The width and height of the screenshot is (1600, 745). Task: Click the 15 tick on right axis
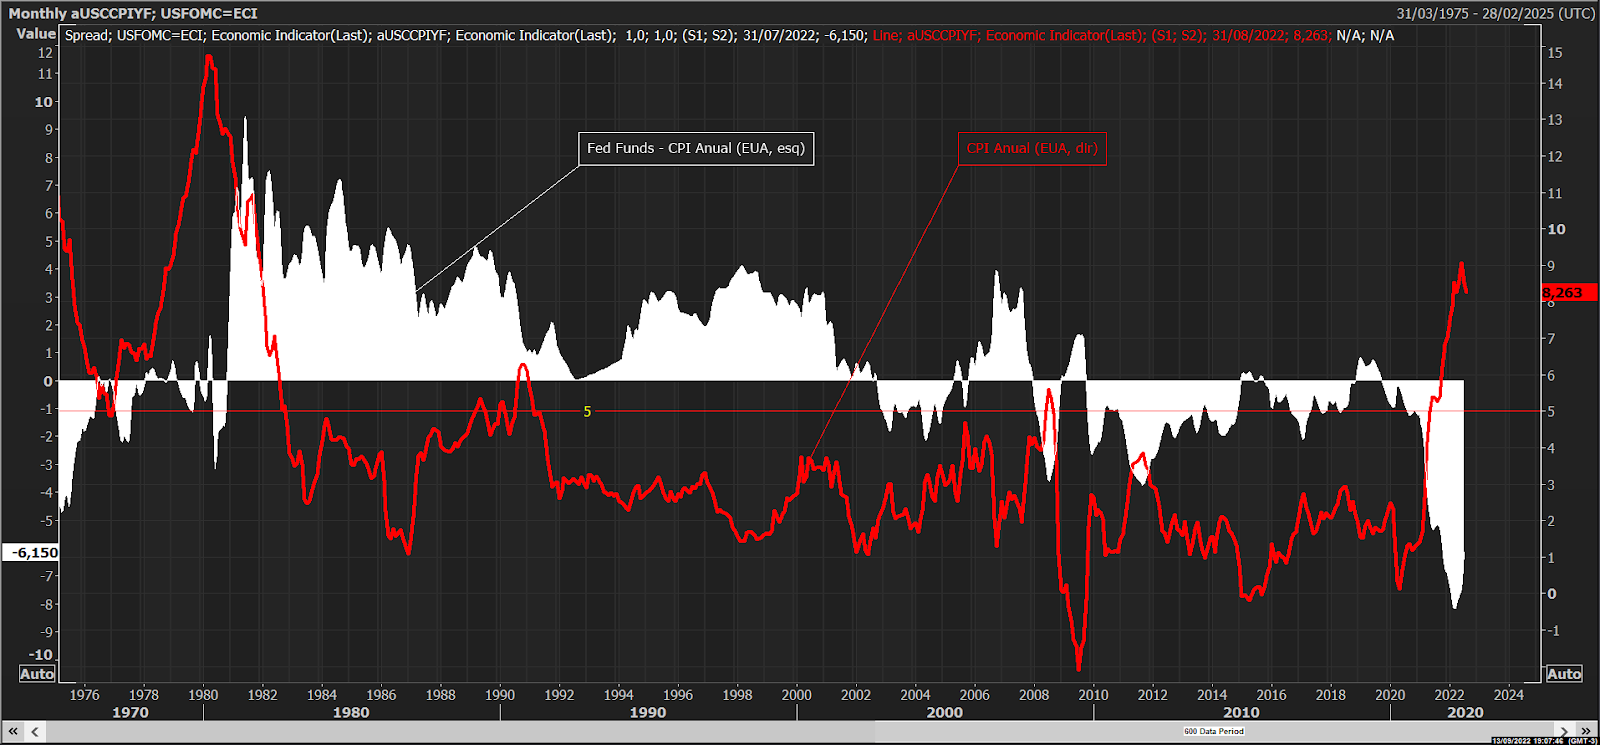coord(1555,52)
